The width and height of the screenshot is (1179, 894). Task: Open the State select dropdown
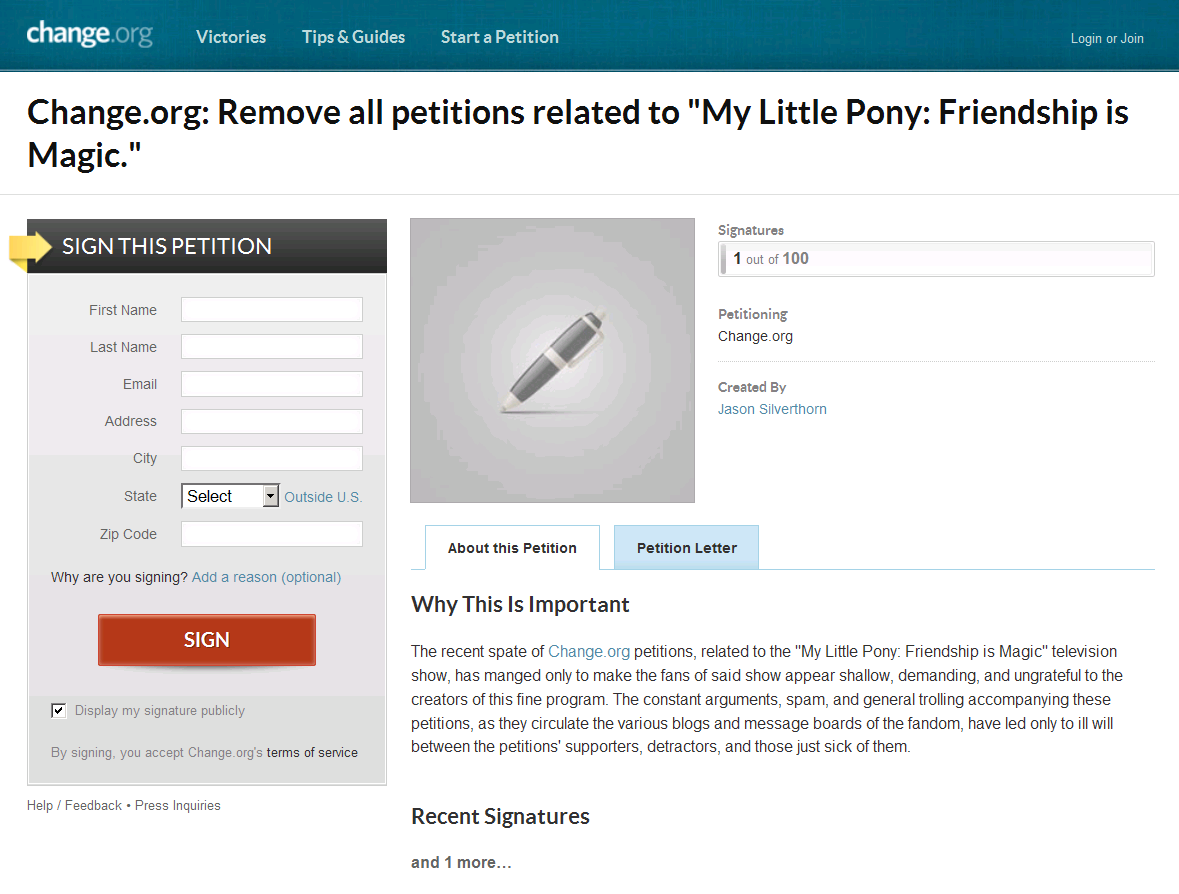click(230, 496)
